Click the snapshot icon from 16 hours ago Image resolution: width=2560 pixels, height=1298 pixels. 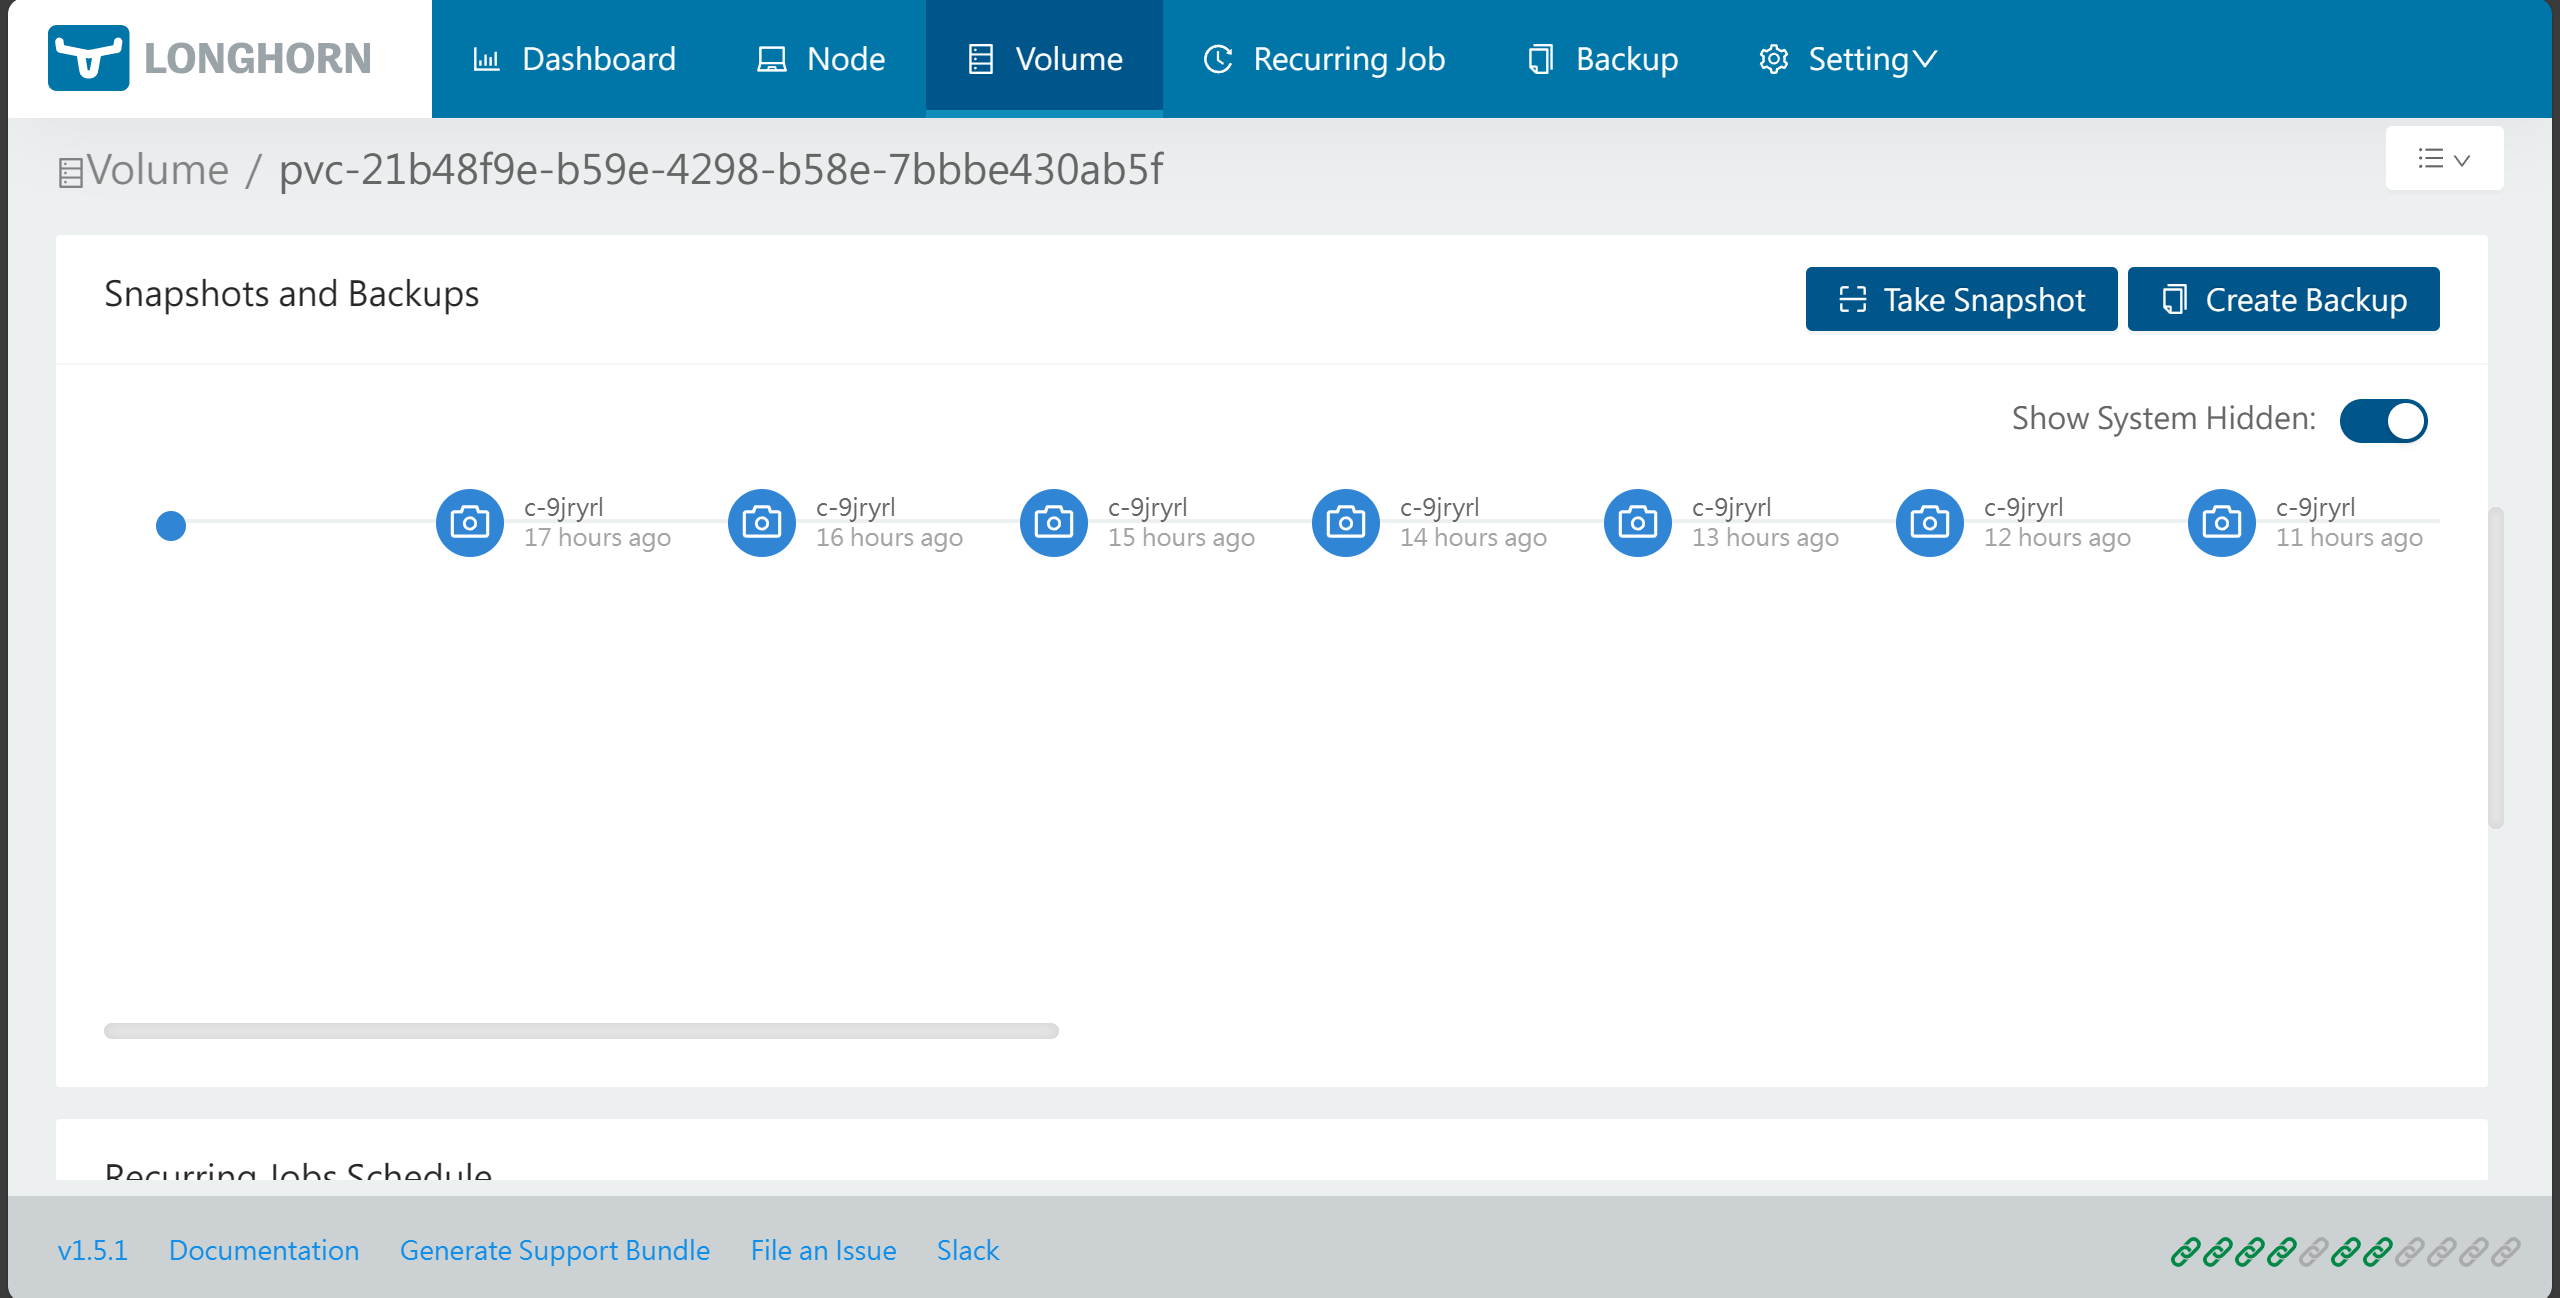761,522
